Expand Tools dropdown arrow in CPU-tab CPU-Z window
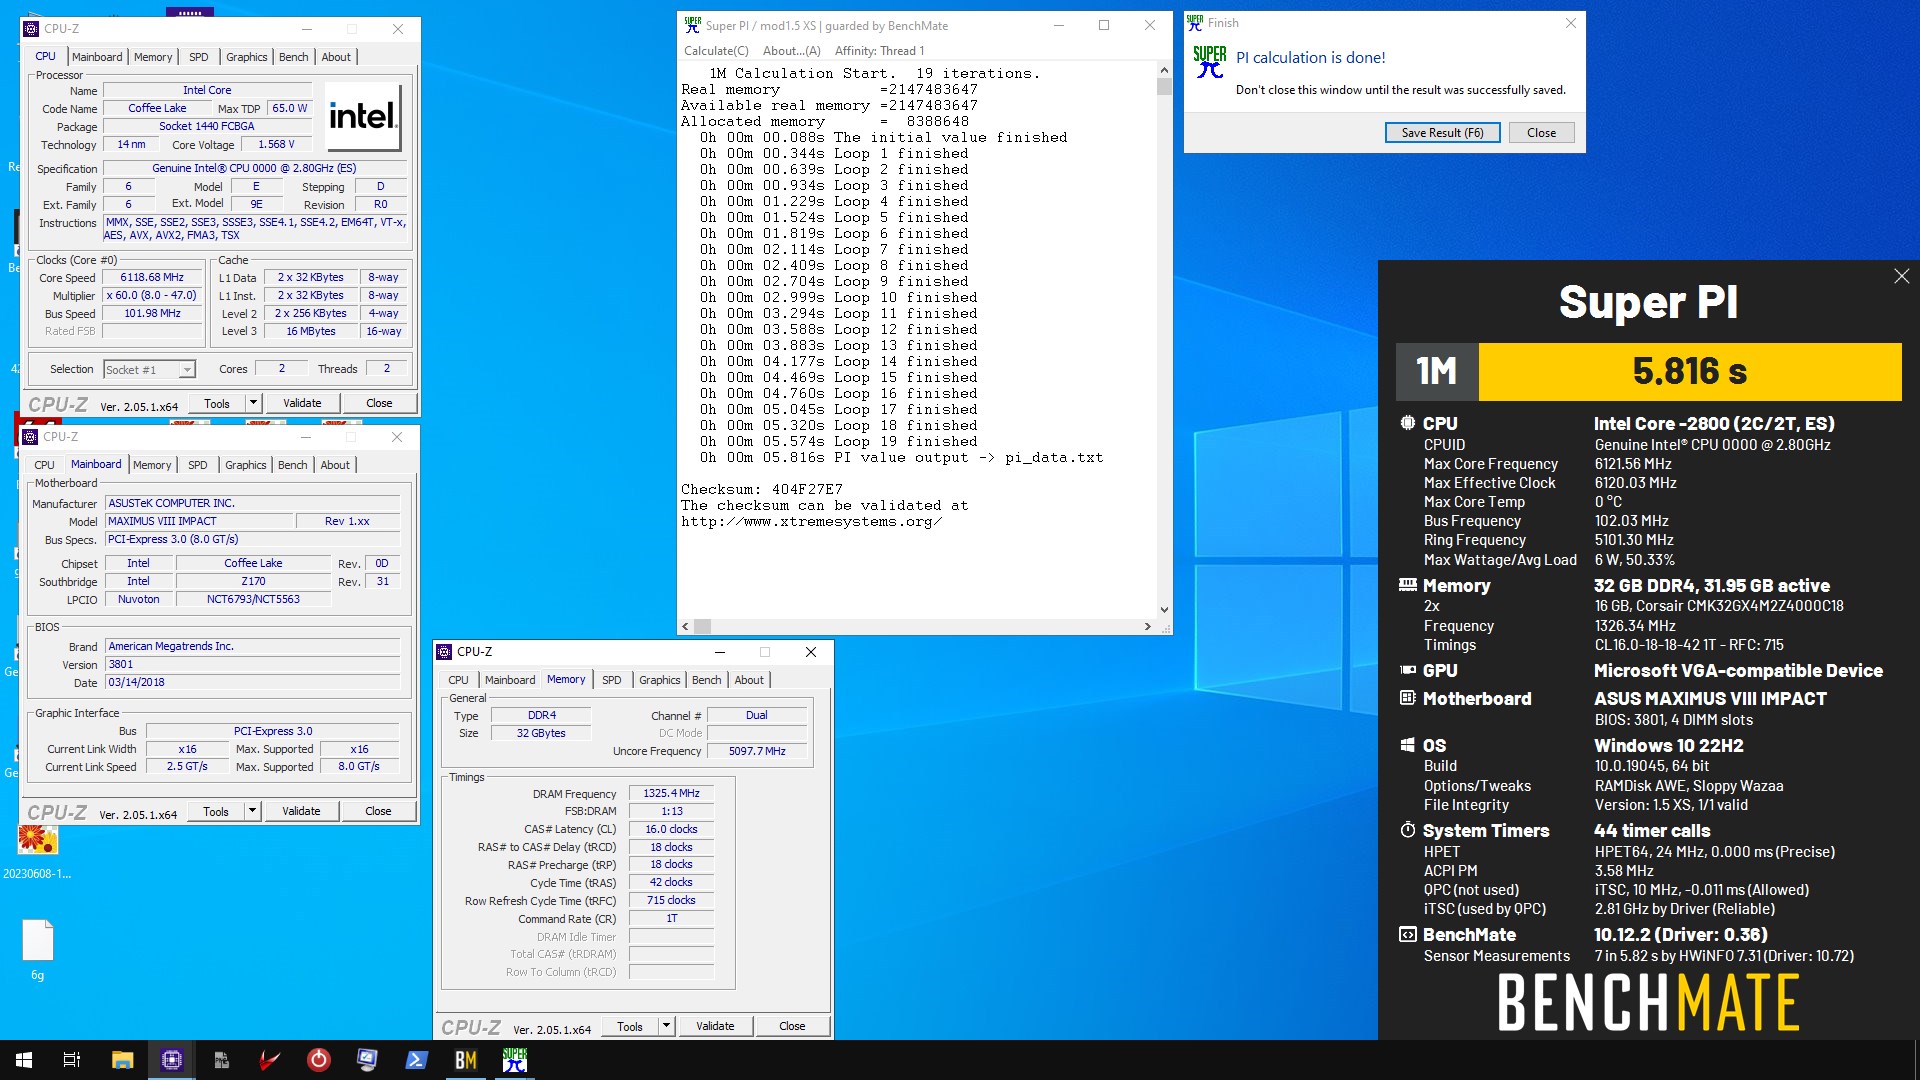Viewport: 1920px width, 1080px height. click(x=253, y=403)
